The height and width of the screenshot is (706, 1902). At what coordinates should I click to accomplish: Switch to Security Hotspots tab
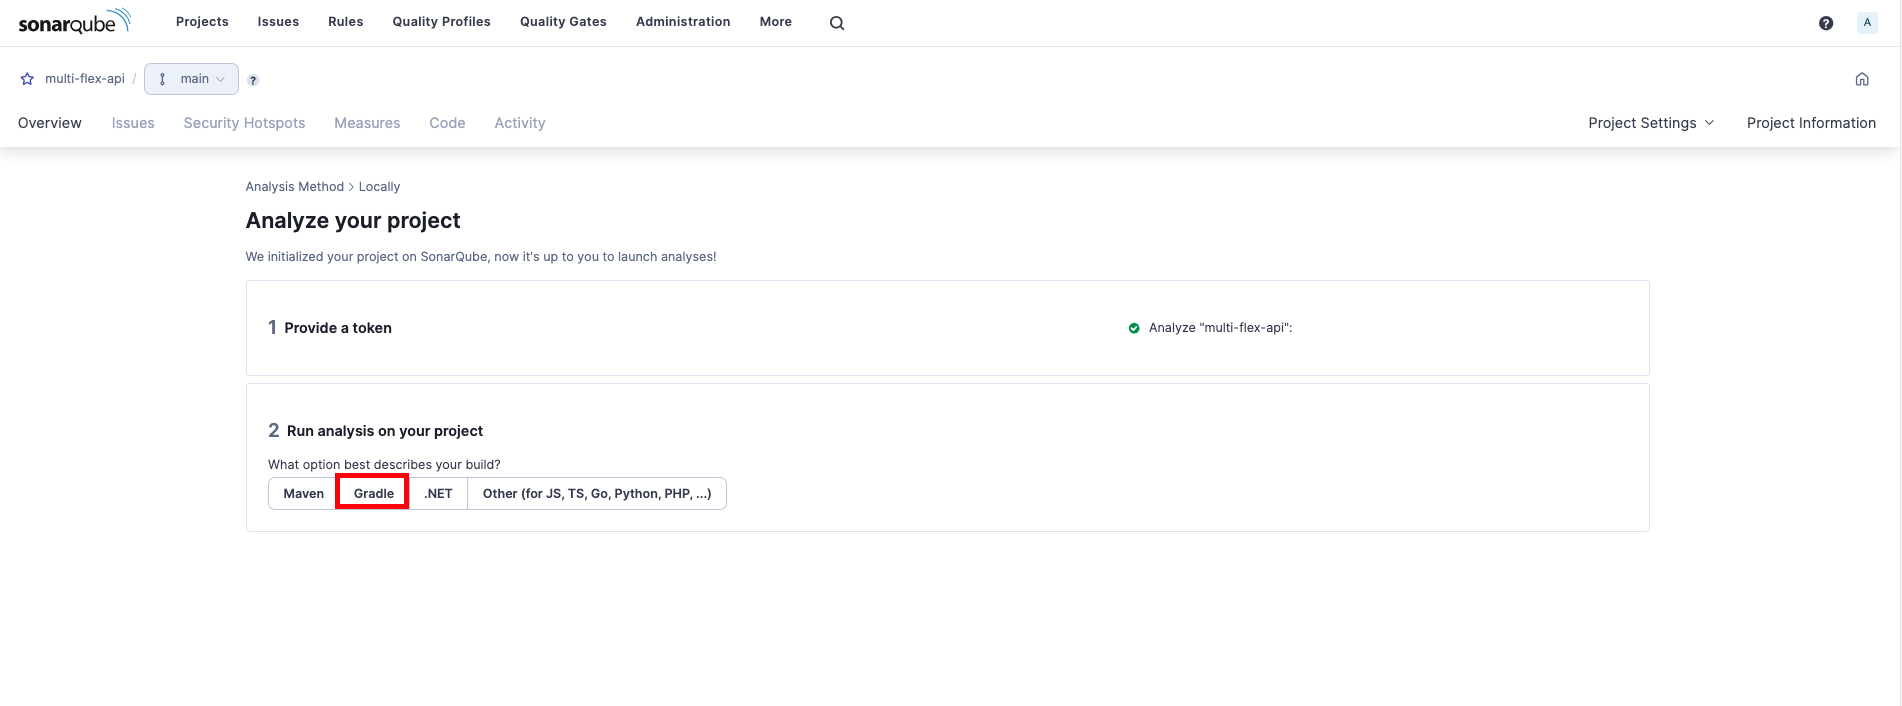pyautogui.click(x=244, y=123)
